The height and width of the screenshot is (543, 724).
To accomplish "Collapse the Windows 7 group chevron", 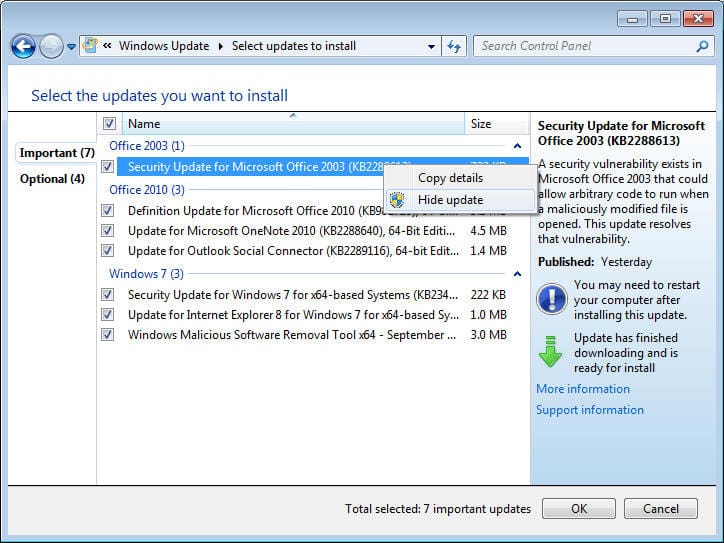I will (518, 274).
